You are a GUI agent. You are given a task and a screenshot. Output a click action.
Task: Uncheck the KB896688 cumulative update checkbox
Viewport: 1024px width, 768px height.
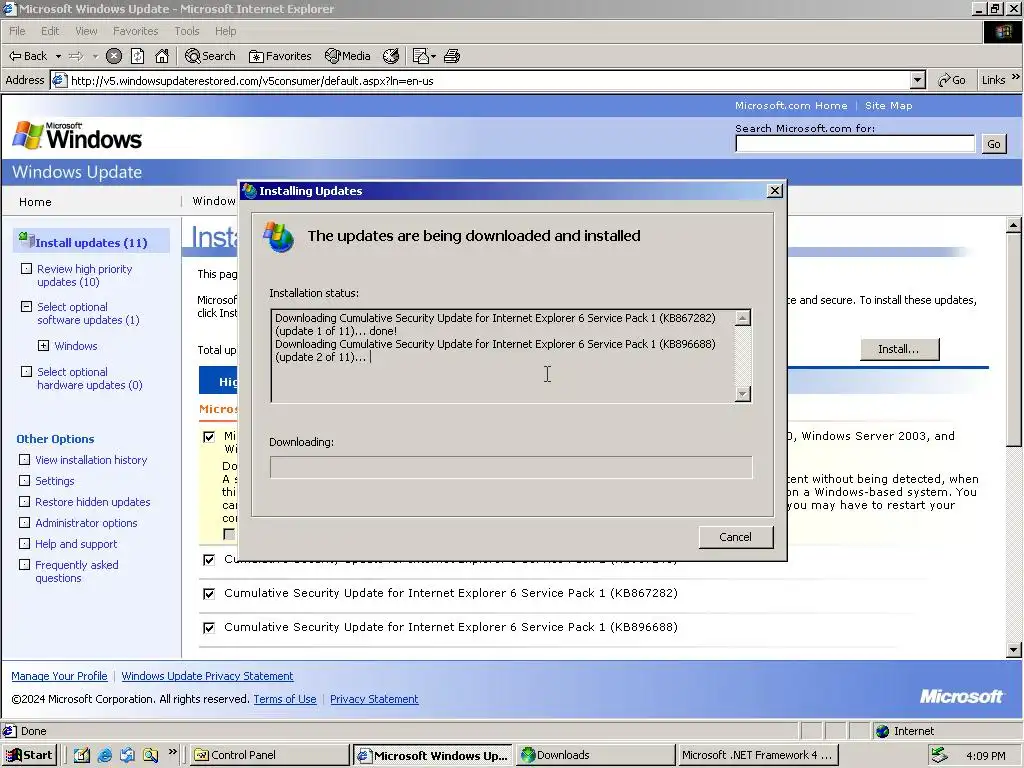[x=209, y=628]
